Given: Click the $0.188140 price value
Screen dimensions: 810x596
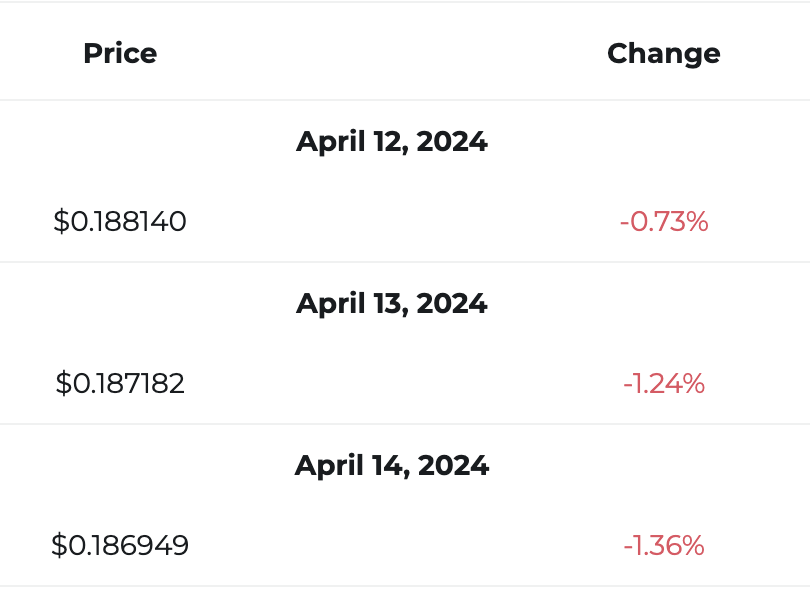Looking at the screenshot, I should (x=120, y=222).
